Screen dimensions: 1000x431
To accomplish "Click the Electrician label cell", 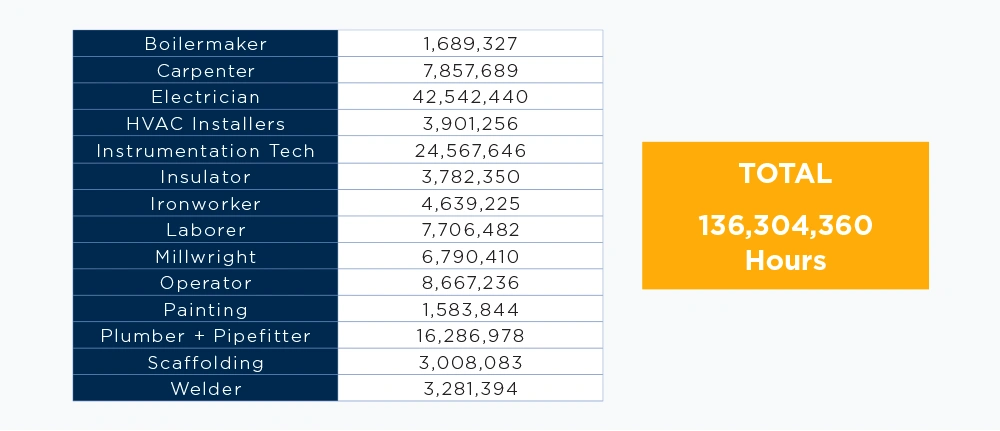I will click(205, 96).
